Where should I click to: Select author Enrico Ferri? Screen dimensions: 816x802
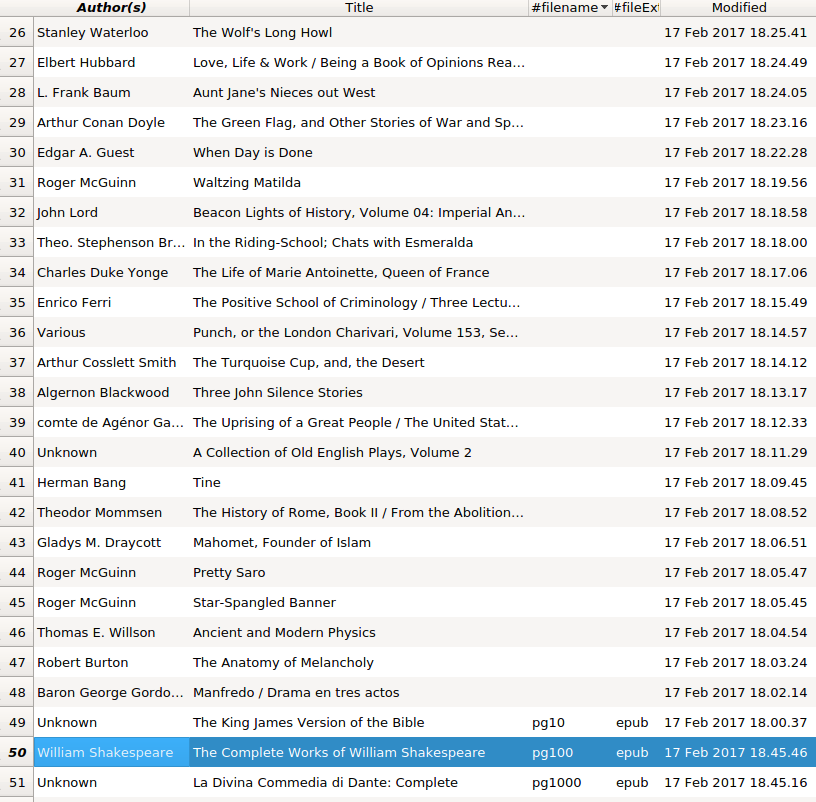tap(74, 303)
